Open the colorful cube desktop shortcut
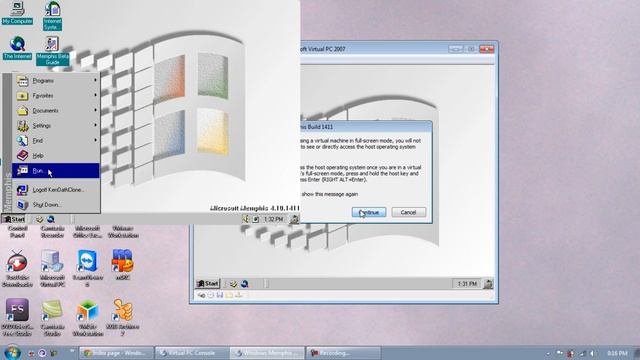 (87, 317)
